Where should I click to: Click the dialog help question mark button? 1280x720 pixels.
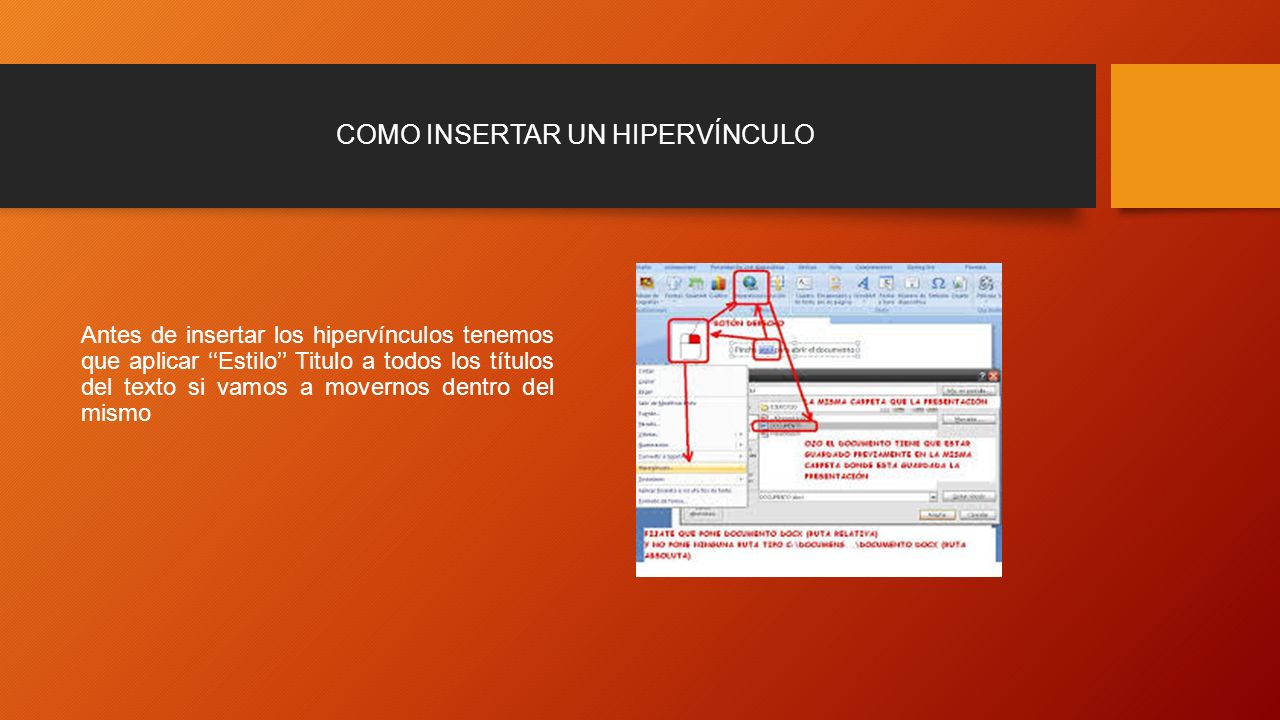point(981,376)
